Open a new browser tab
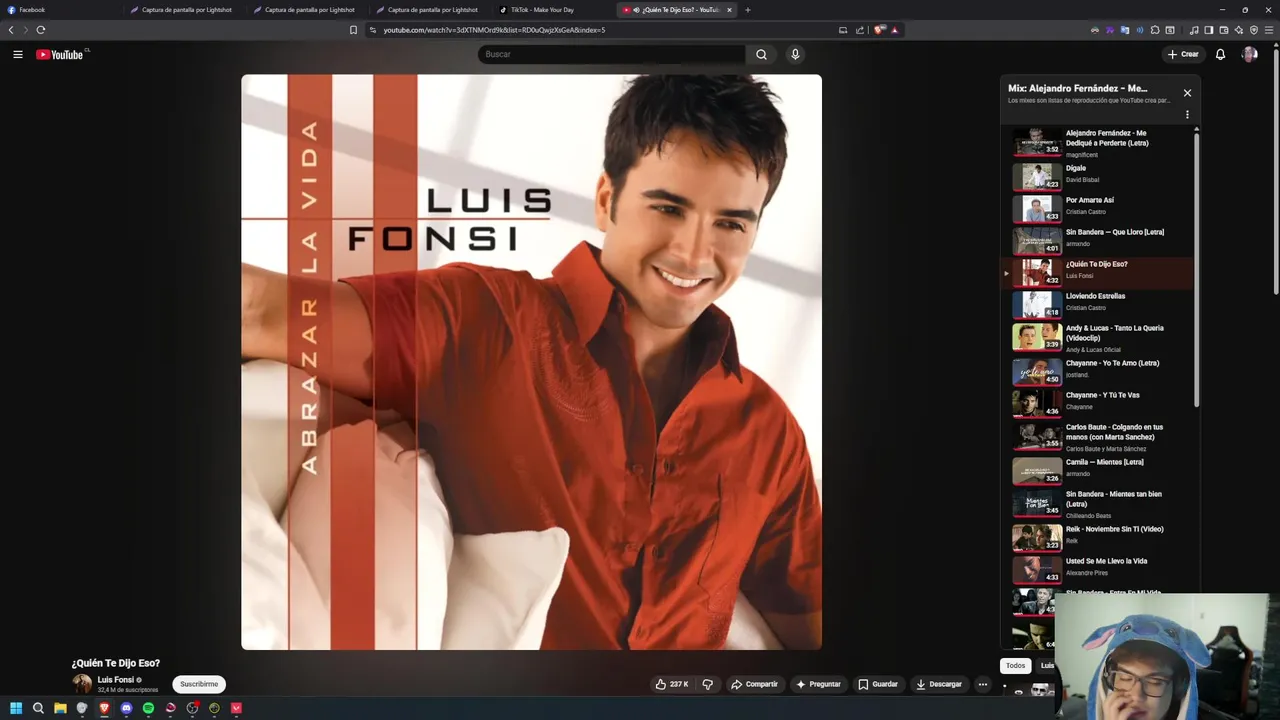Screen dimensions: 1280x720 (748, 10)
